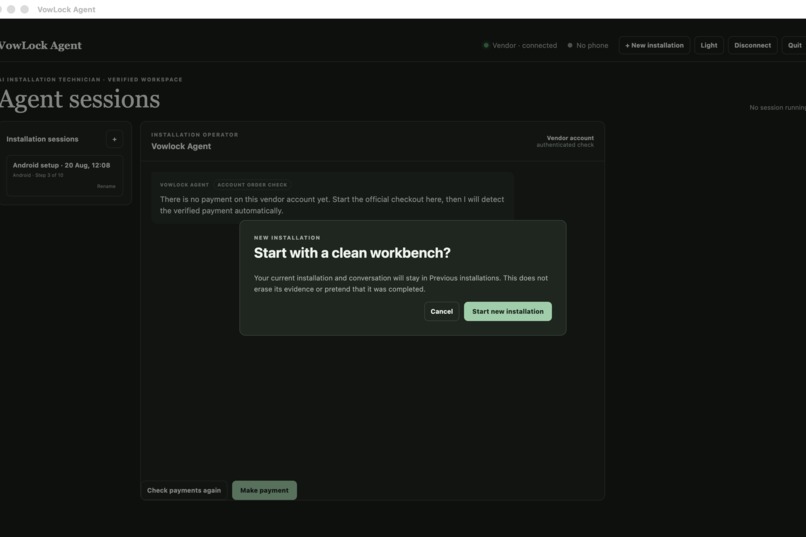The width and height of the screenshot is (806, 537).
Task: Click the No phone status indicator
Action: [x=588, y=45]
